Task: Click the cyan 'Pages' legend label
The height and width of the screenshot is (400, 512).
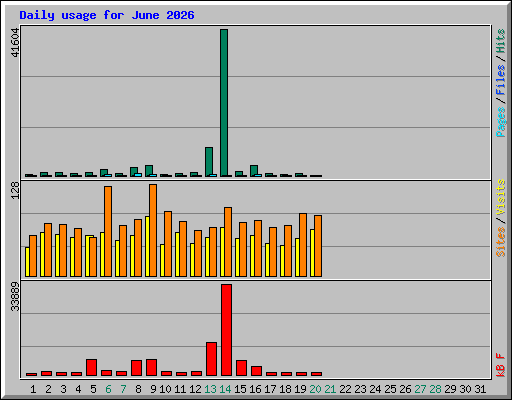Action: (501, 122)
